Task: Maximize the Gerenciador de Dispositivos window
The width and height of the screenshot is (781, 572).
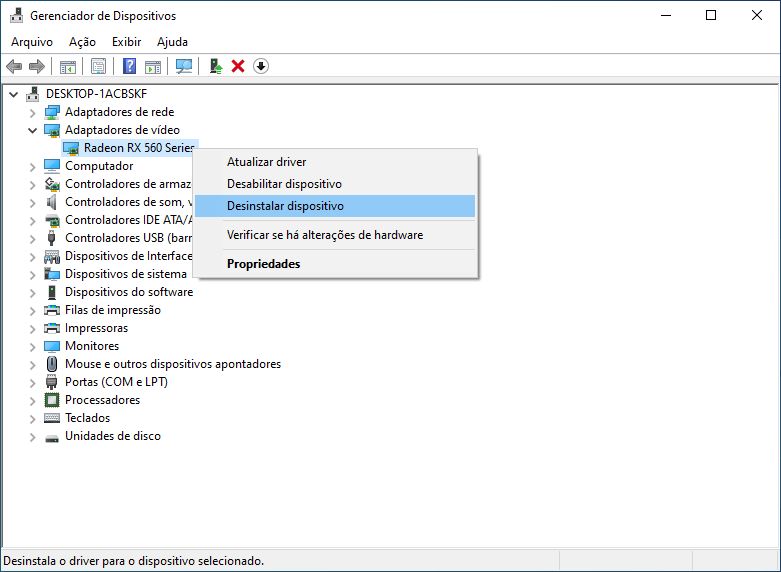Action: point(711,15)
